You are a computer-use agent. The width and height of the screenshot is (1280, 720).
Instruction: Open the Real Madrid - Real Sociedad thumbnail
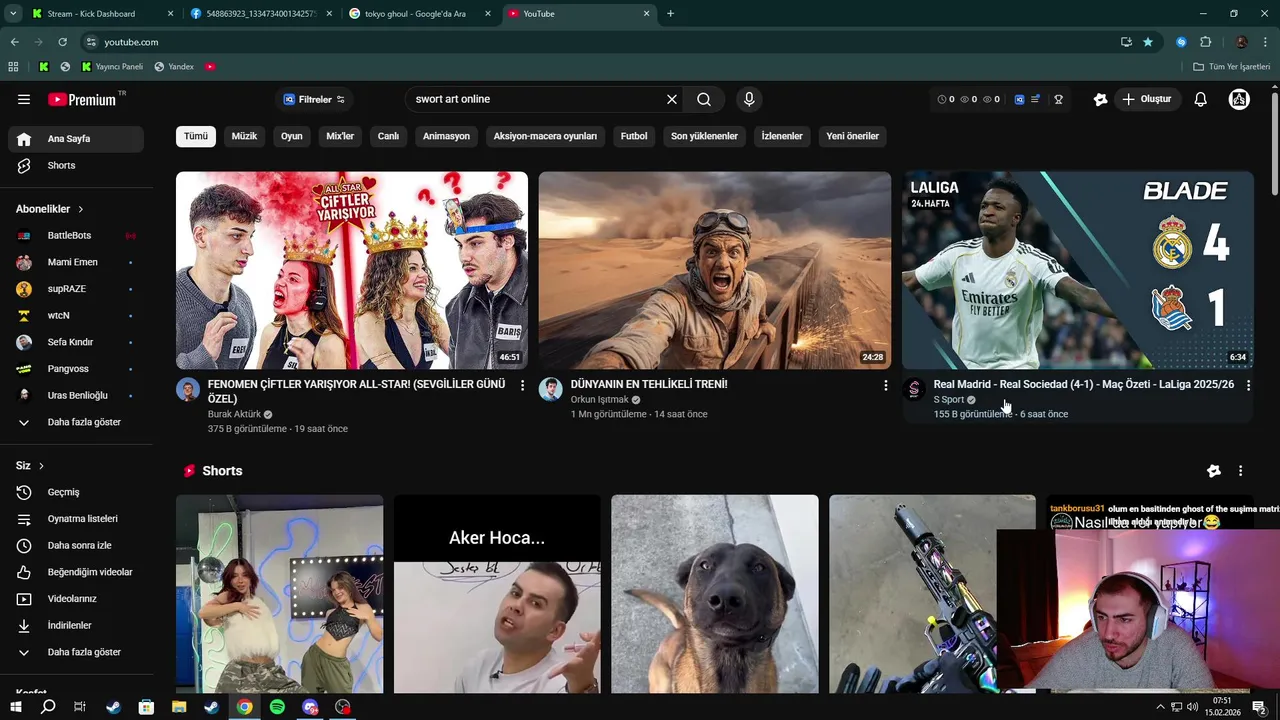pyautogui.click(x=1078, y=270)
